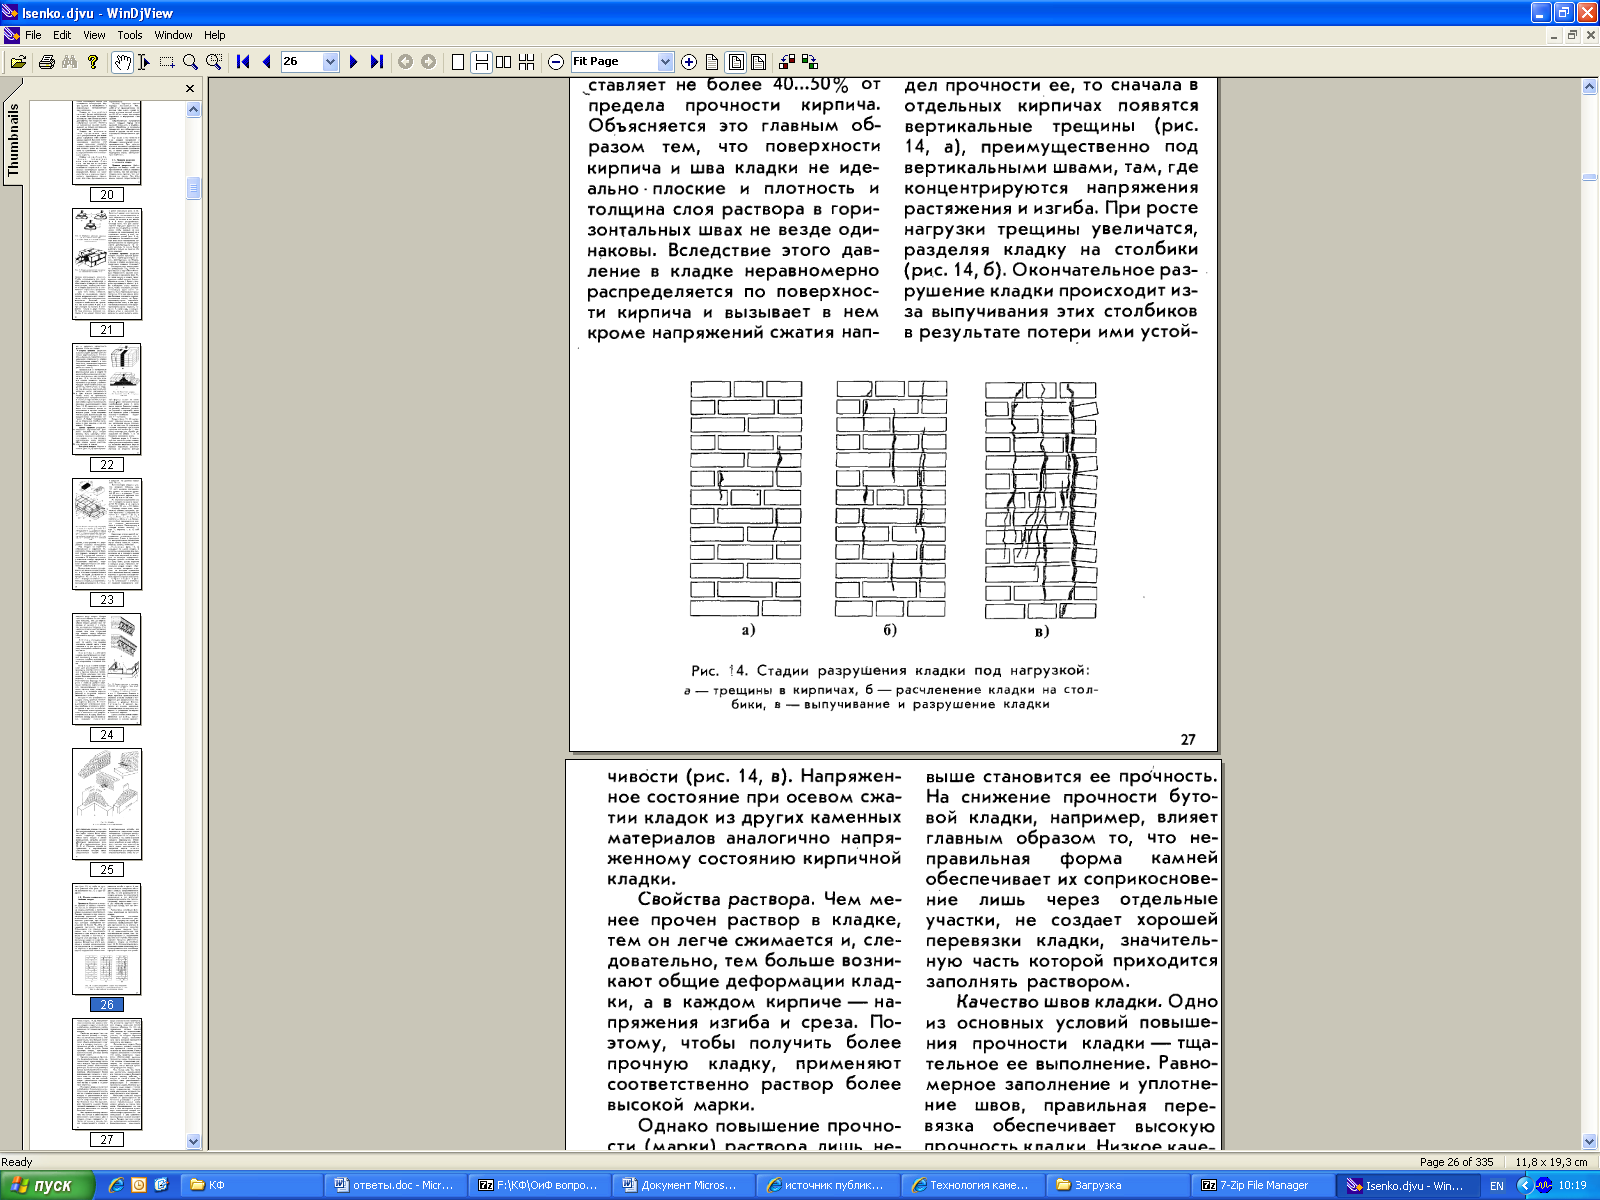Viewport: 1600px width, 1200px height.
Task: Click the 11,8 x 19,3 cm status text
Action: (1551, 1162)
